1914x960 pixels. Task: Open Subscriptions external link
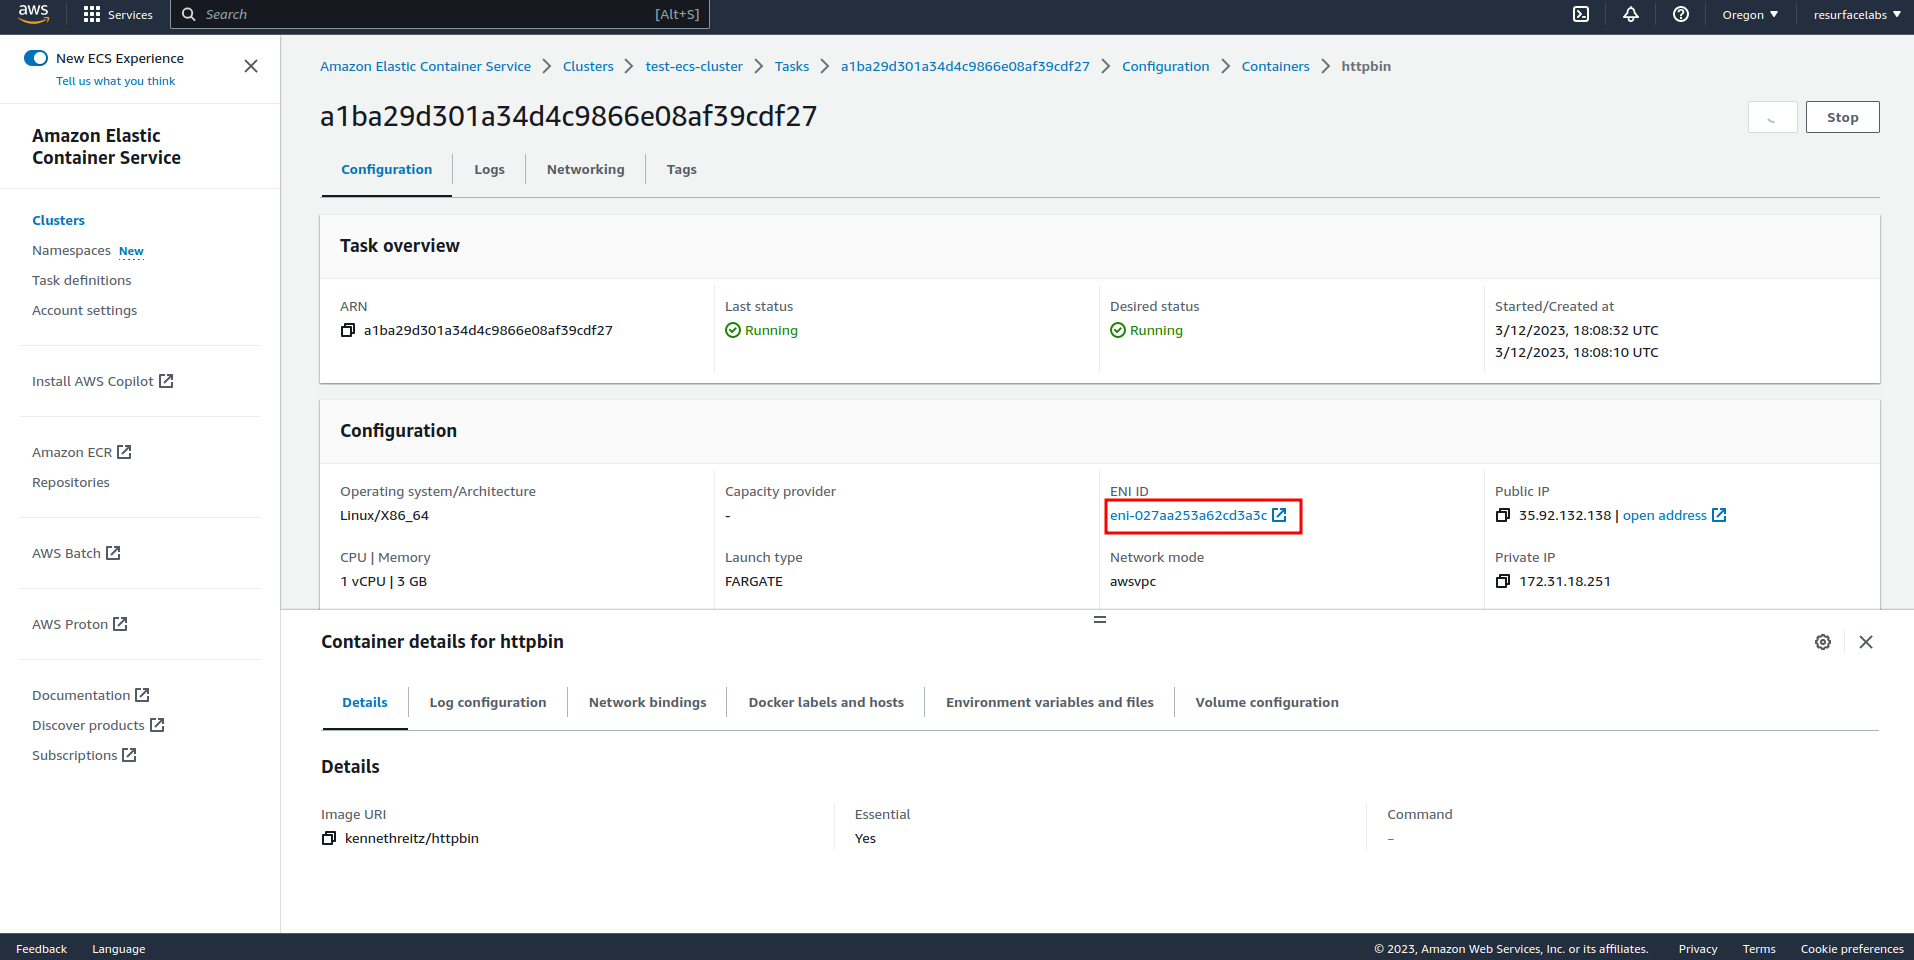pos(84,755)
